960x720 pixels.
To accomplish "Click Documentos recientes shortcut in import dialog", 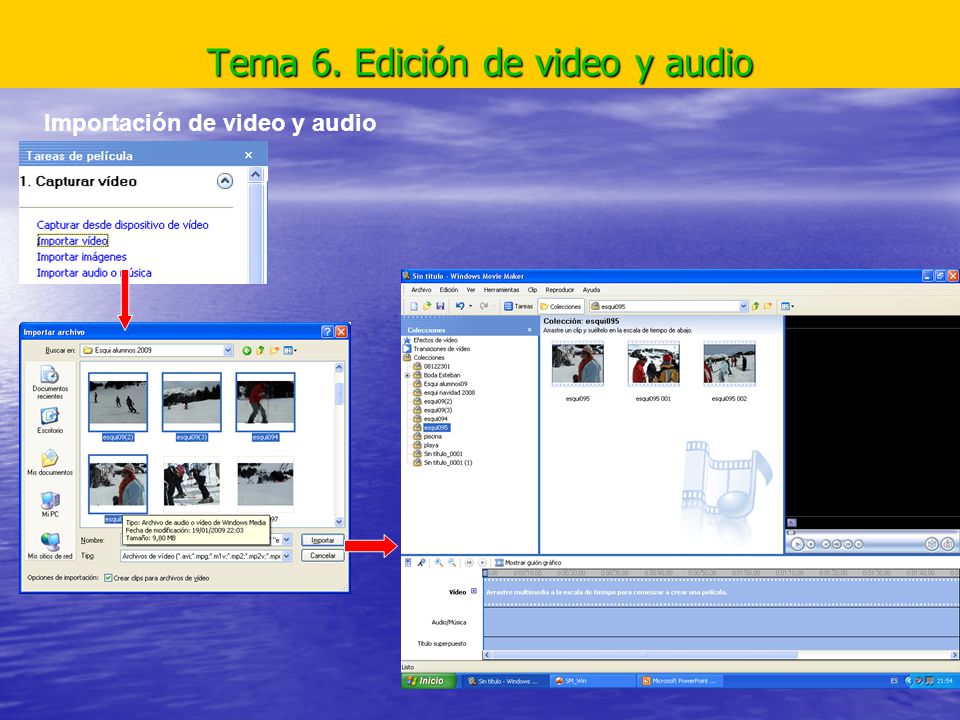I will pyautogui.click(x=50, y=382).
